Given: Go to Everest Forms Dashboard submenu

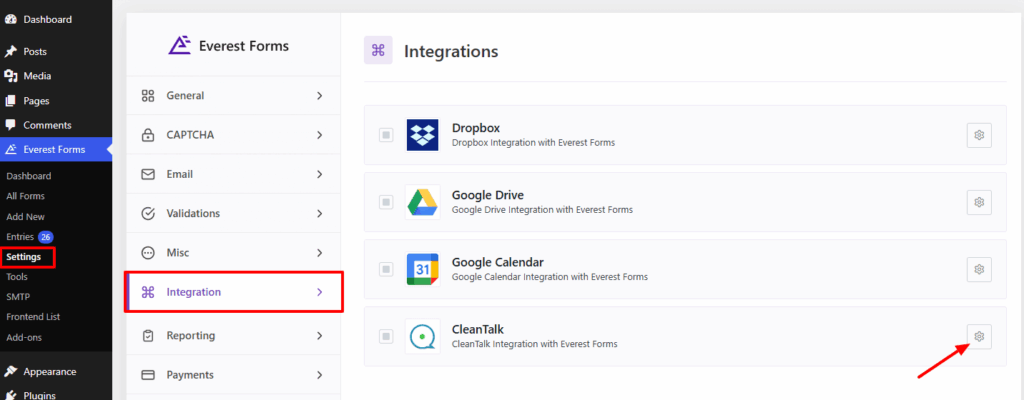Looking at the screenshot, I should pos(29,176).
